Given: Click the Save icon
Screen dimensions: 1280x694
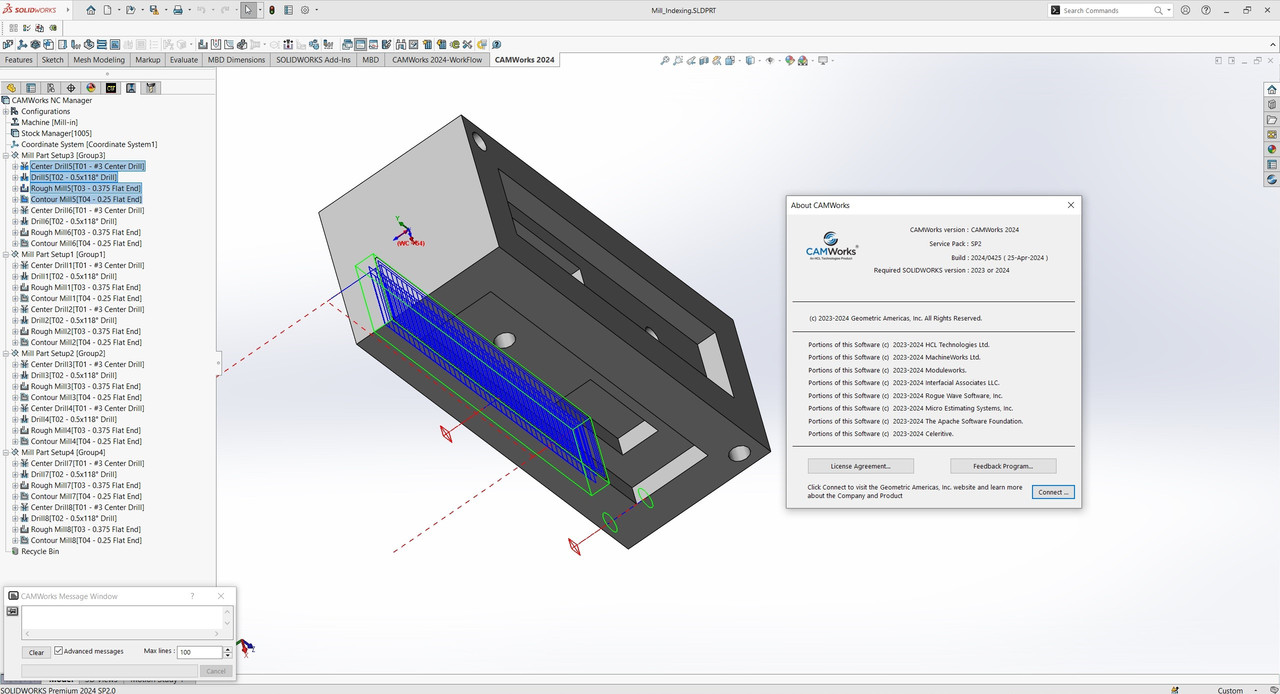Looking at the screenshot, I should point(153,10).
